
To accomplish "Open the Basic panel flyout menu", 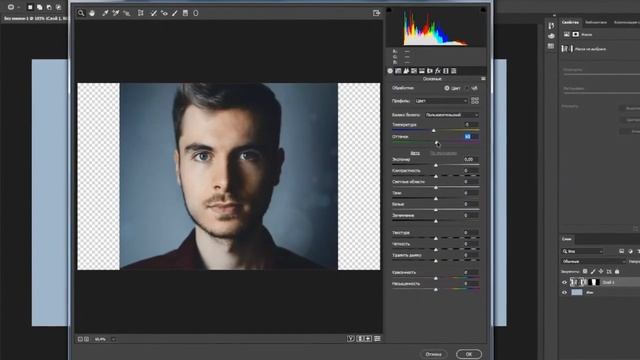I will 483,79.
